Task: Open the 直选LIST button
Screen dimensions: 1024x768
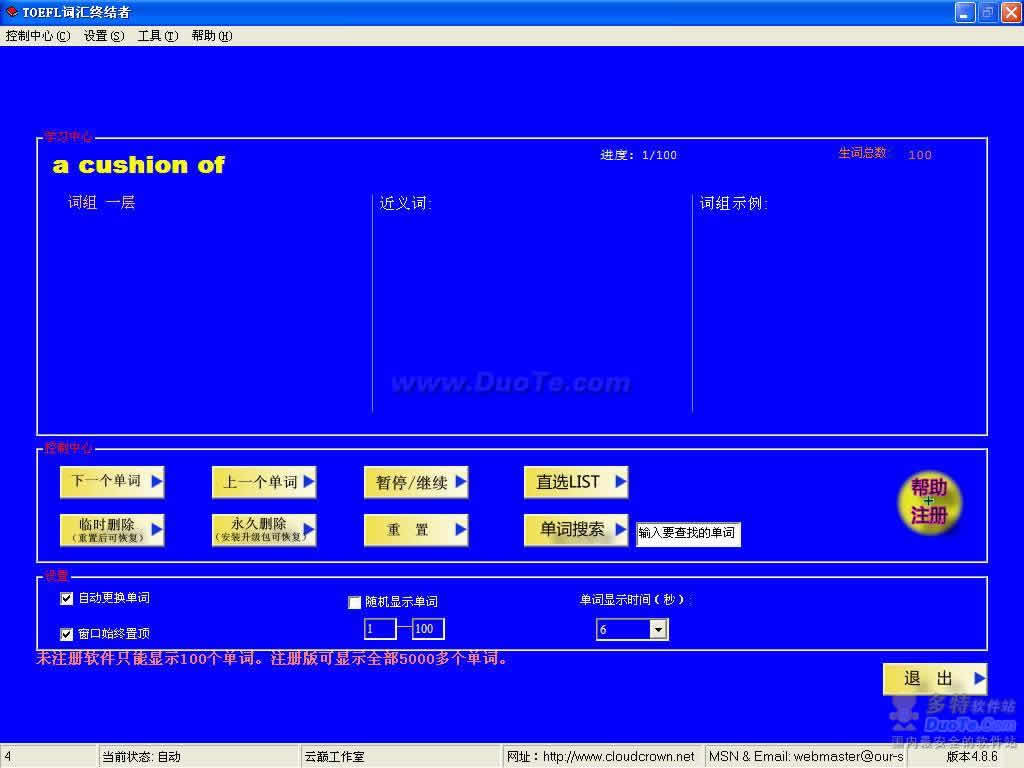Action: pos(576,482)
